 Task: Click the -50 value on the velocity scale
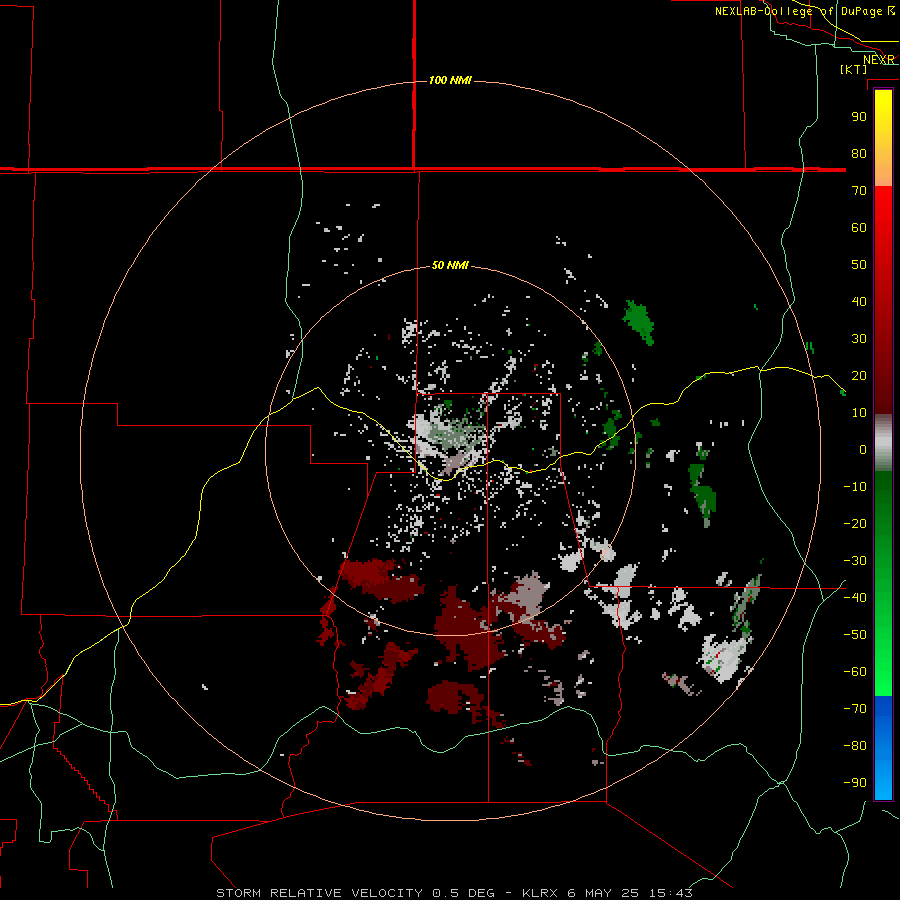(x=855, y=635)
